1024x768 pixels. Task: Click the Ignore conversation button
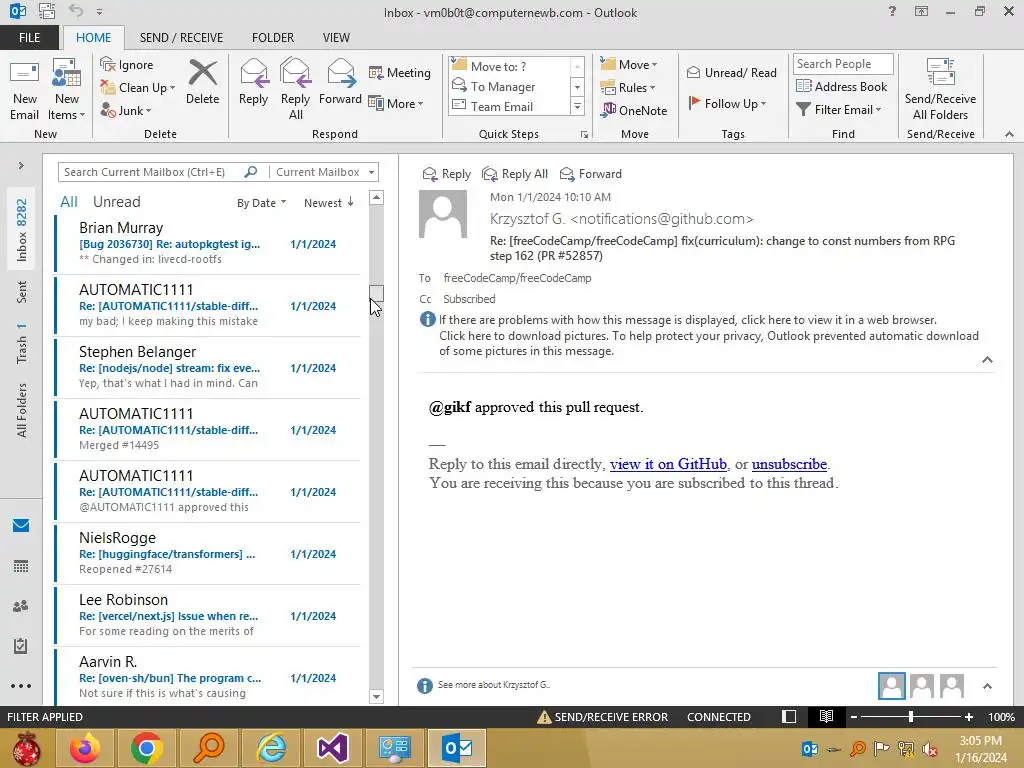[127, 65]
